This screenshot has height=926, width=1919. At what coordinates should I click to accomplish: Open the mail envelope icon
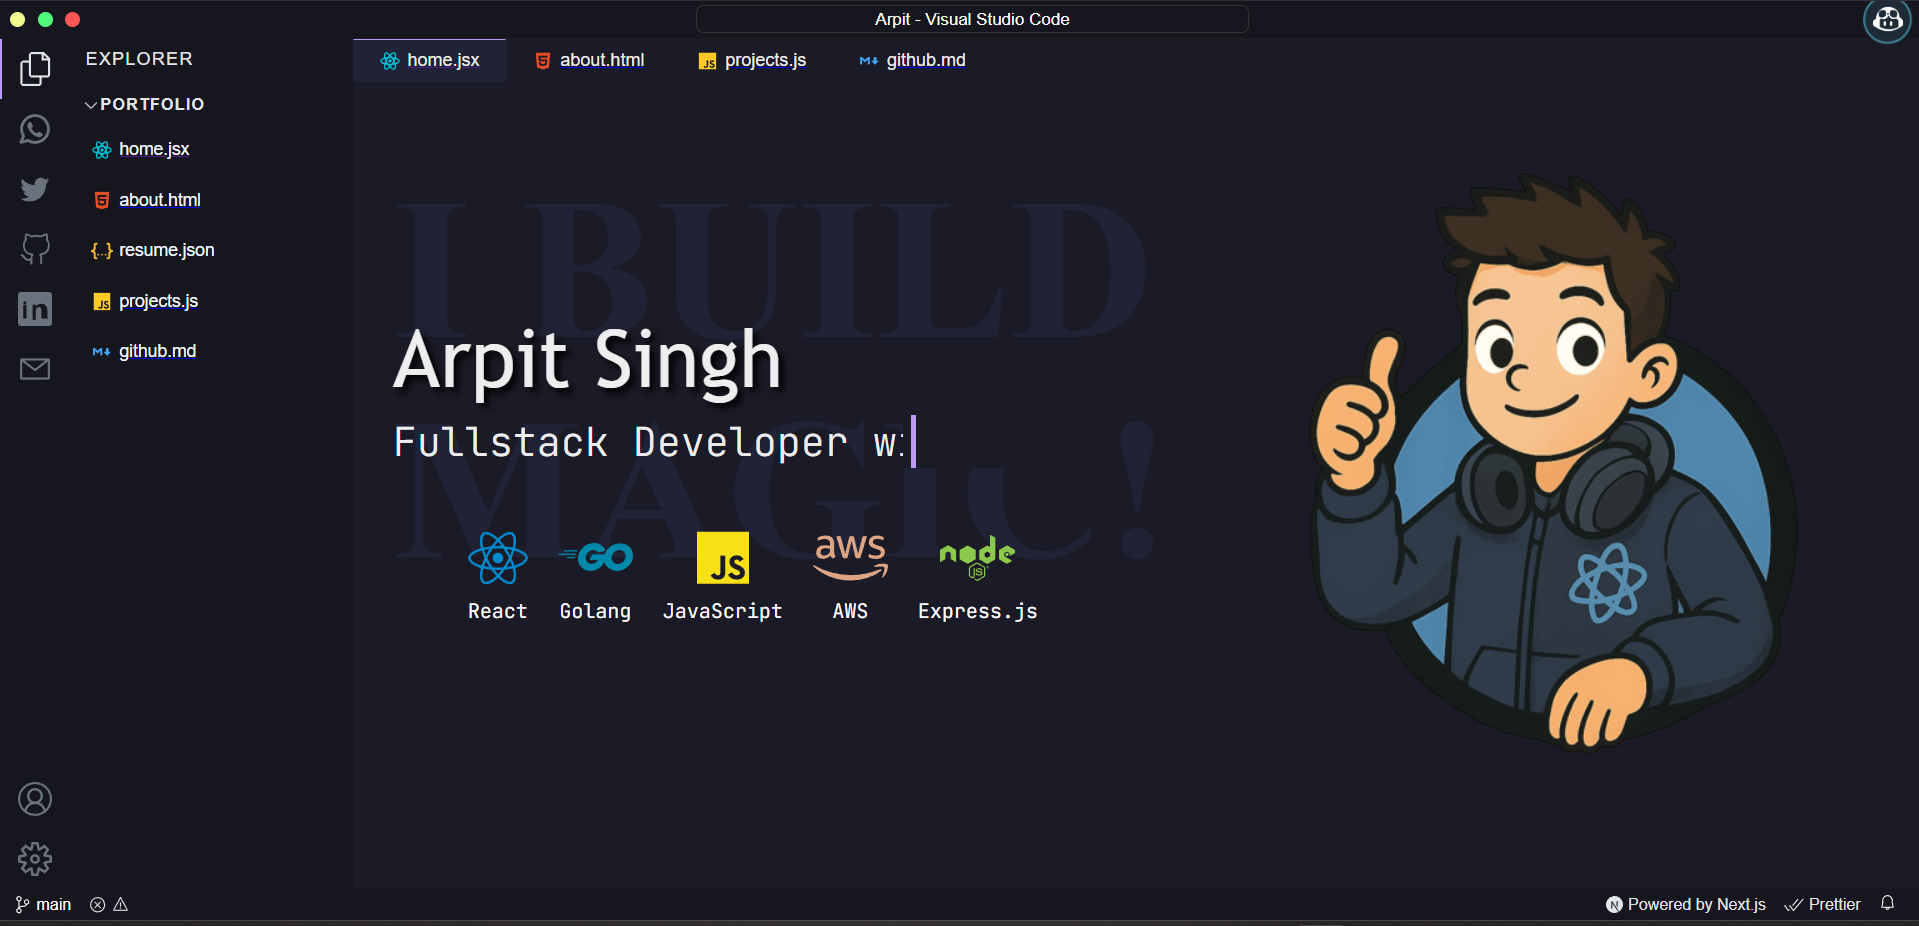[x=35, y=369]
